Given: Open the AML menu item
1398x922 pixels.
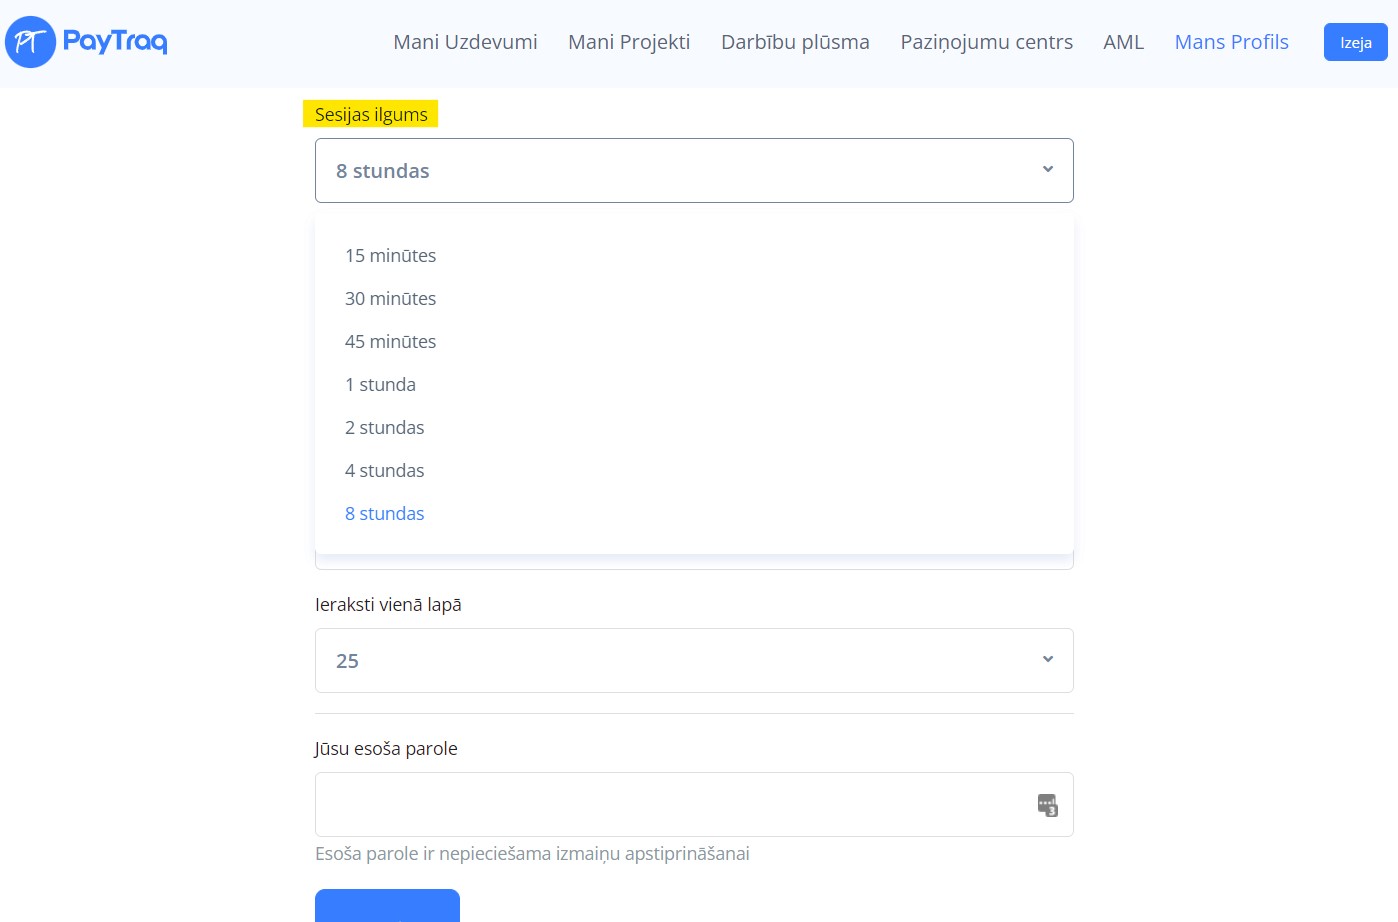Looking at the screenshot, I should (1123, 42).
